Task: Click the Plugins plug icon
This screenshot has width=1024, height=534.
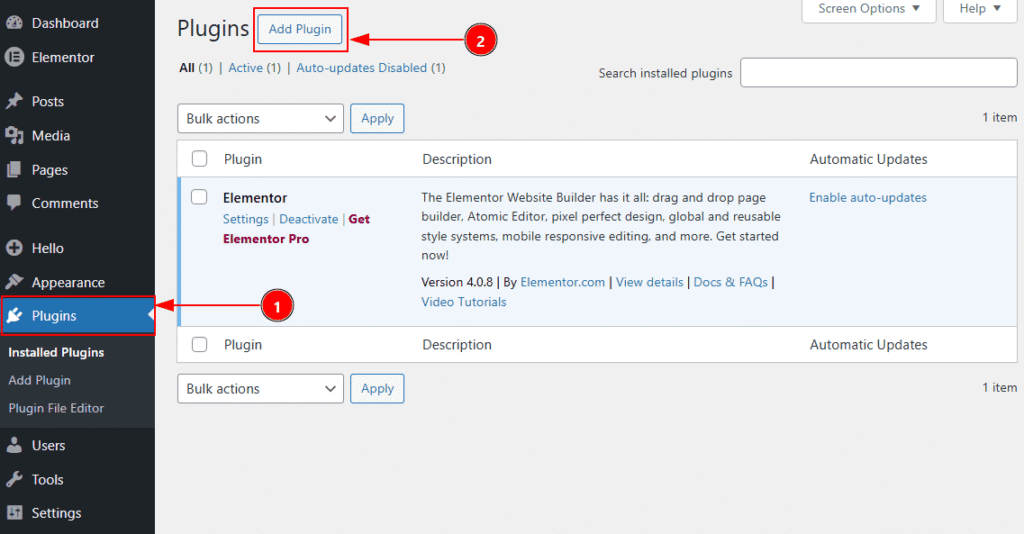Action: tap(14, 316)
